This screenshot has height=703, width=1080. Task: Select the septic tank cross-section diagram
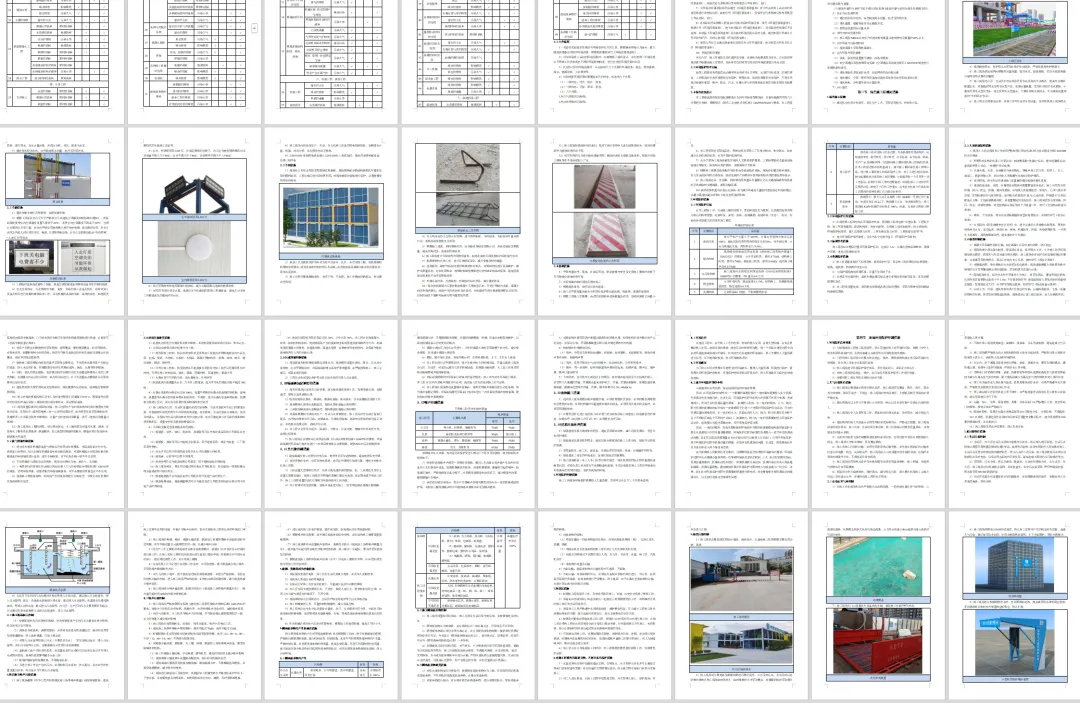coord(57,557)
